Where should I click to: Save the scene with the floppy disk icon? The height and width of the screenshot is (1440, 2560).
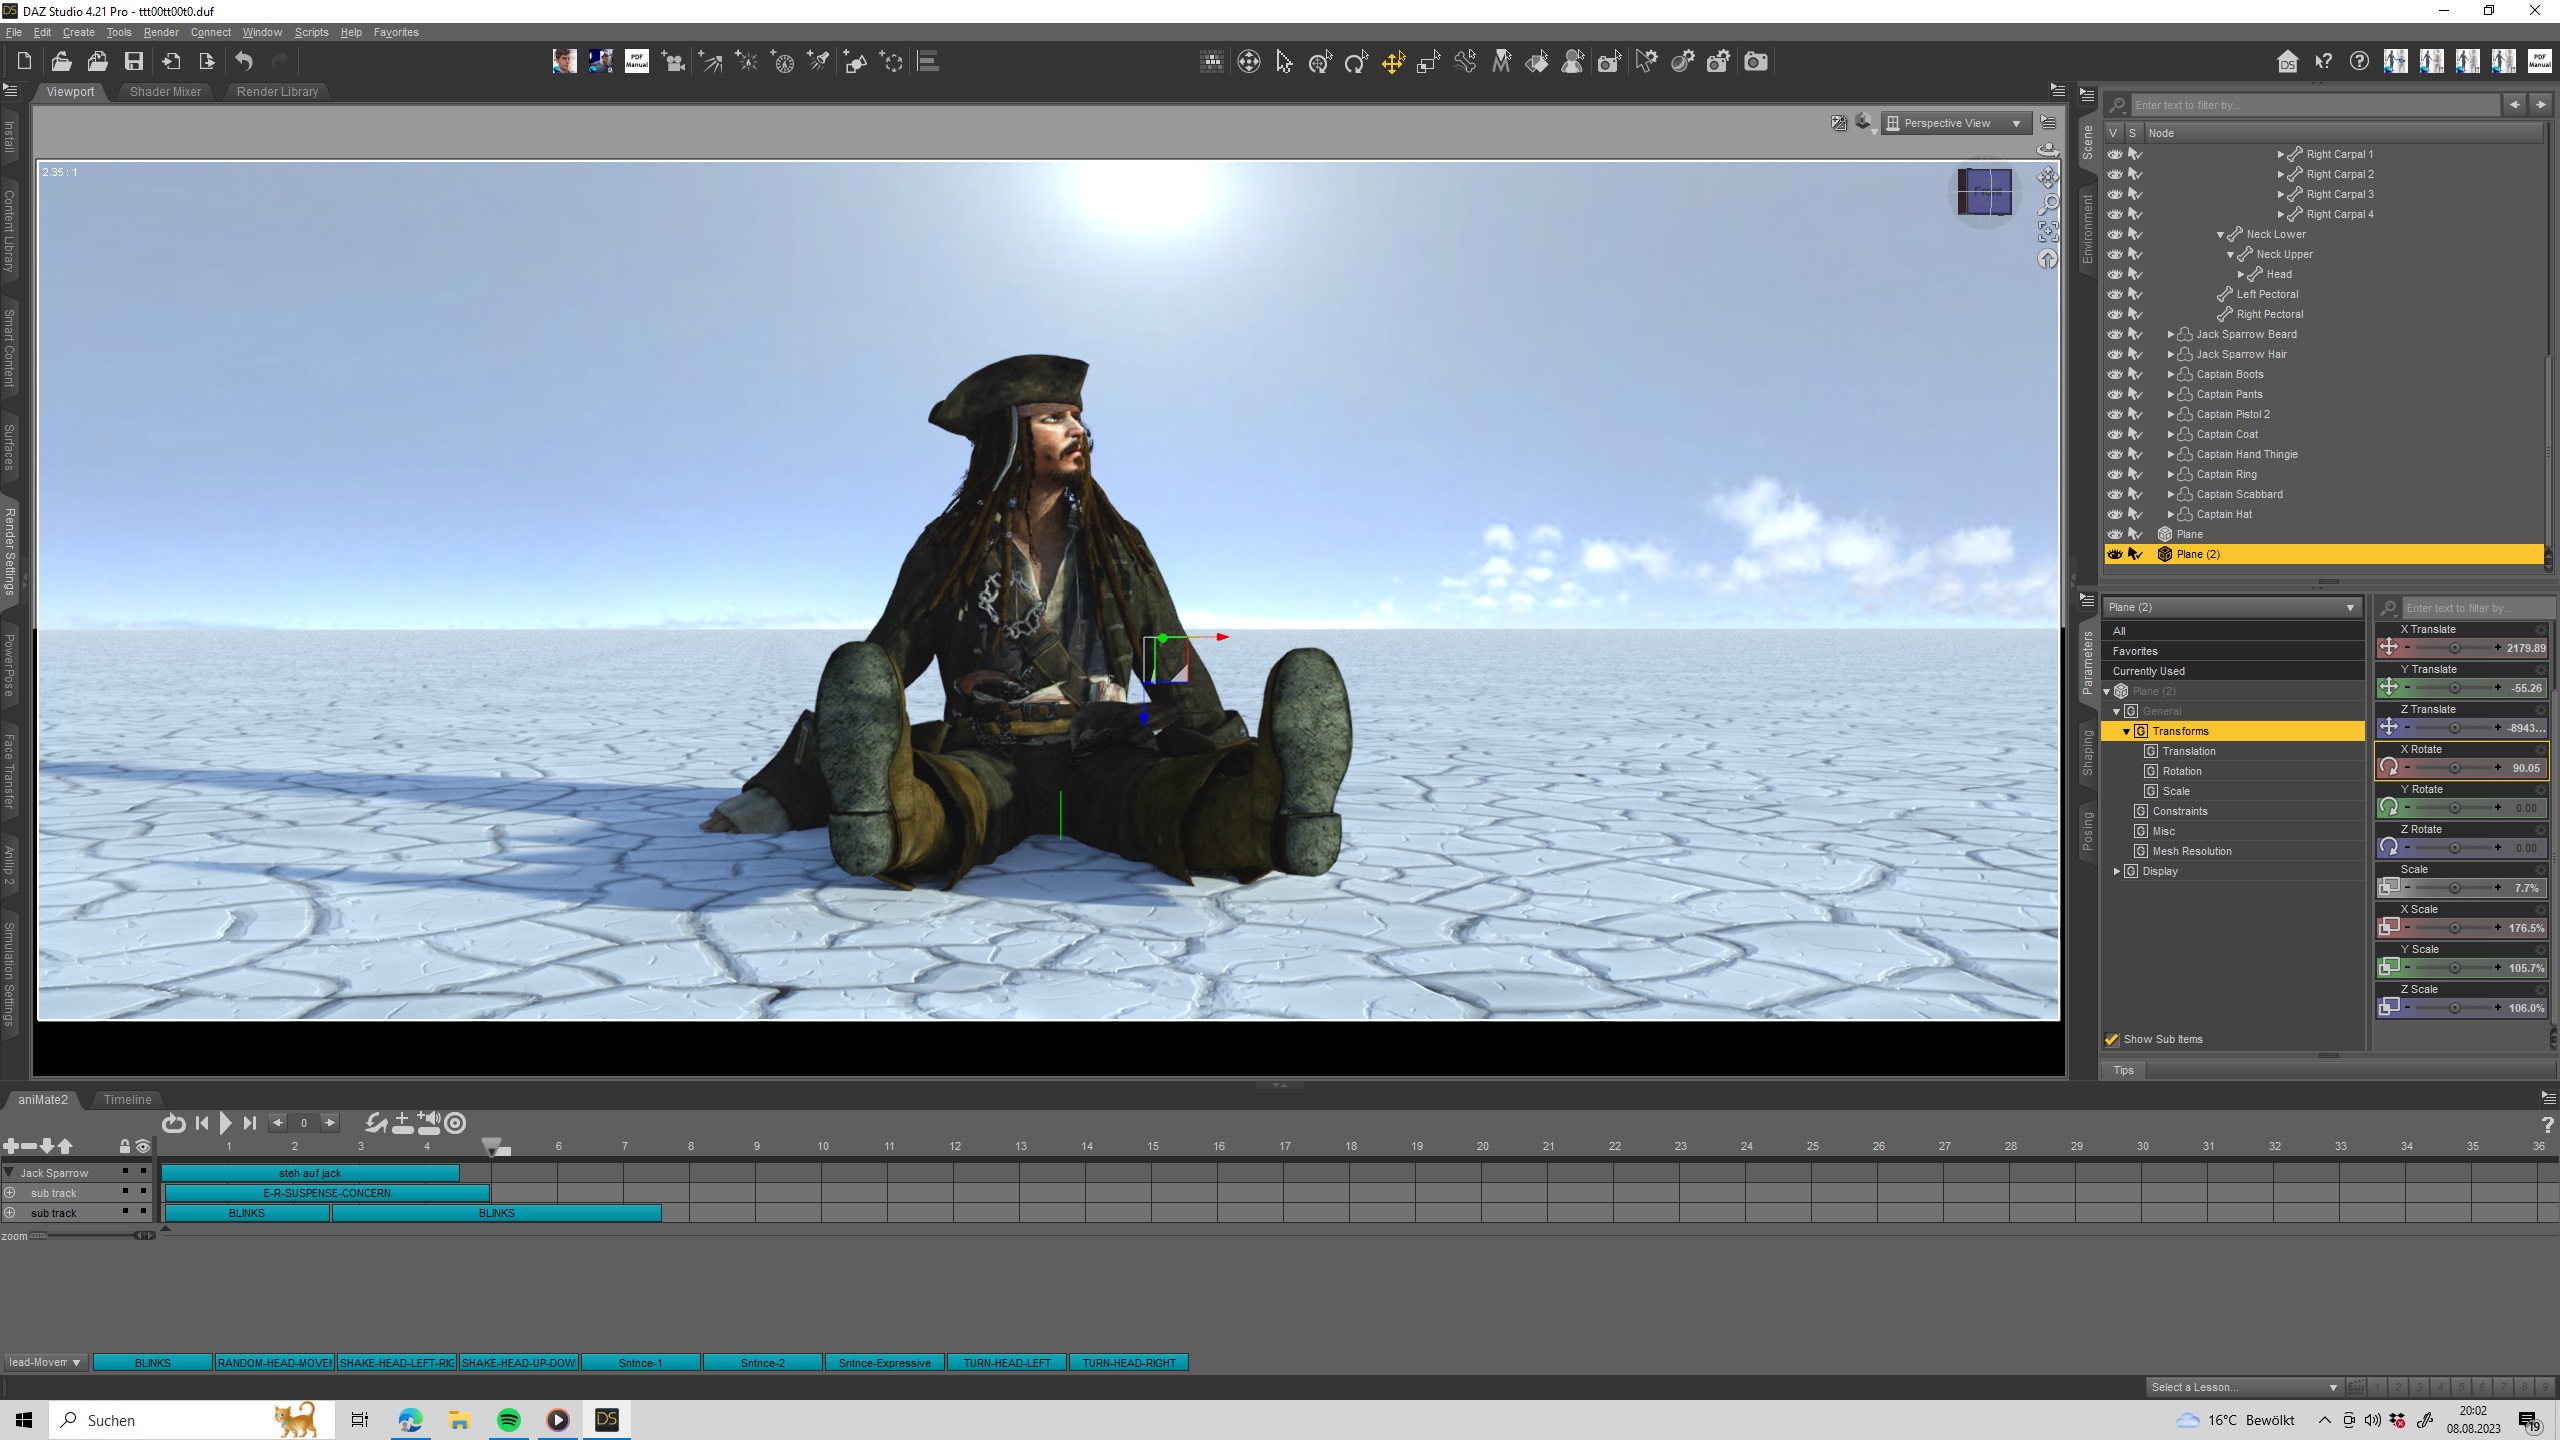click(133, 62)
